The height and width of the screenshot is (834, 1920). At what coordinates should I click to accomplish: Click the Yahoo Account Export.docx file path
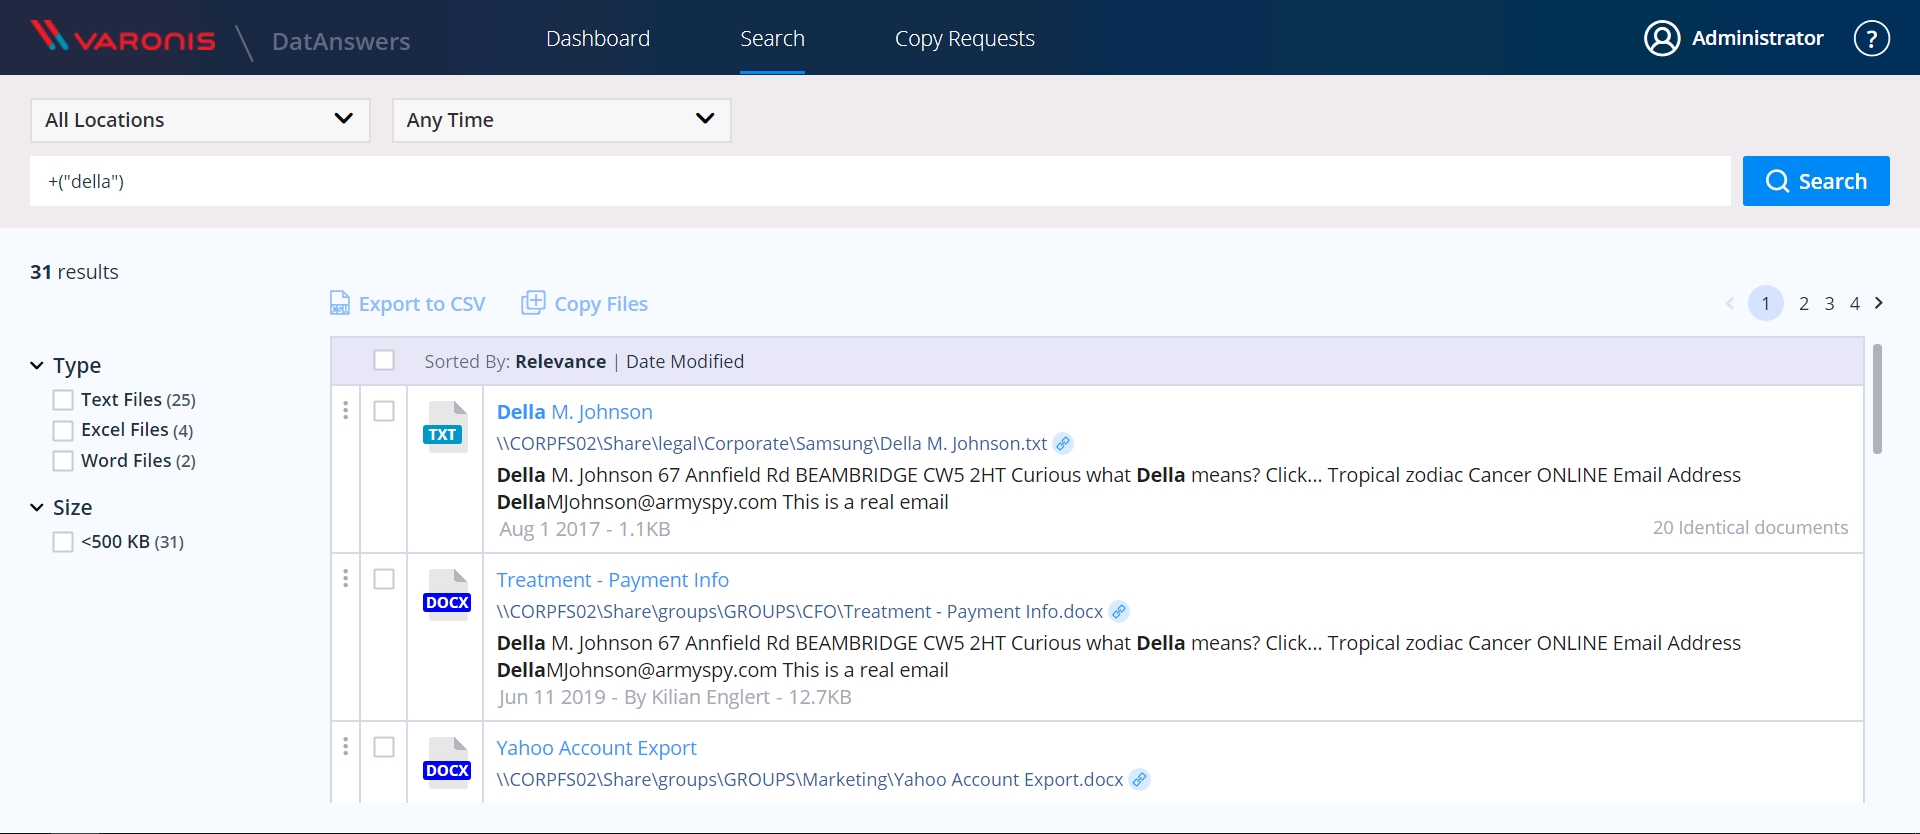(810, 779)
